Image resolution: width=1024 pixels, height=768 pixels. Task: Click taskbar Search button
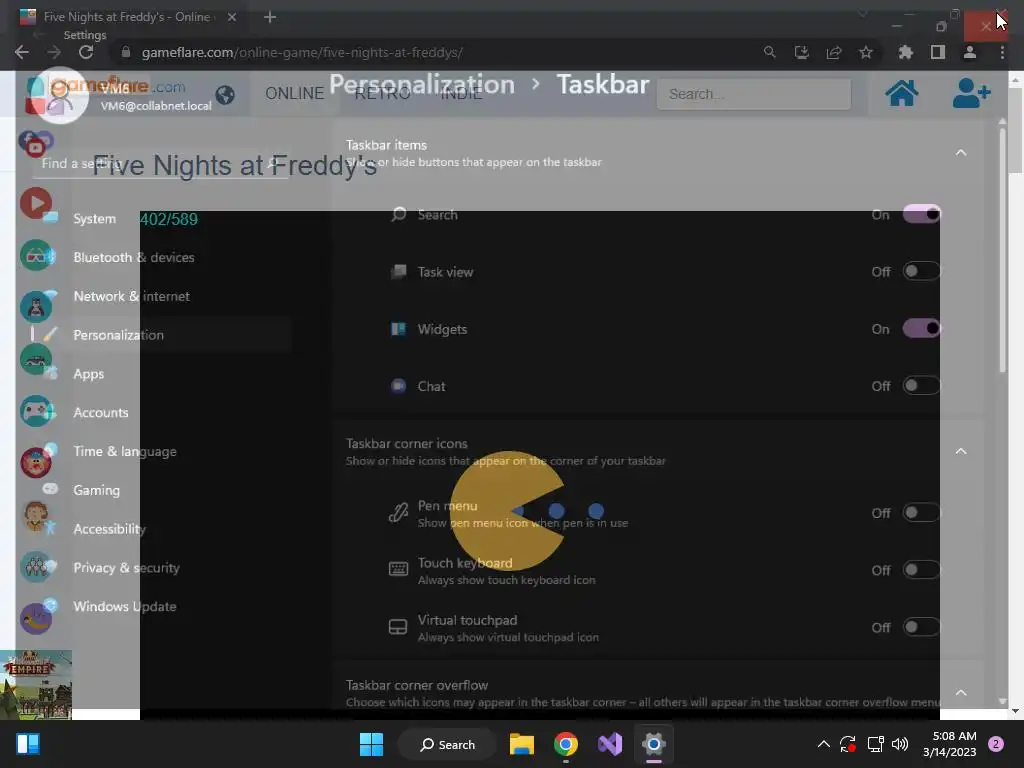click(448, 744)
